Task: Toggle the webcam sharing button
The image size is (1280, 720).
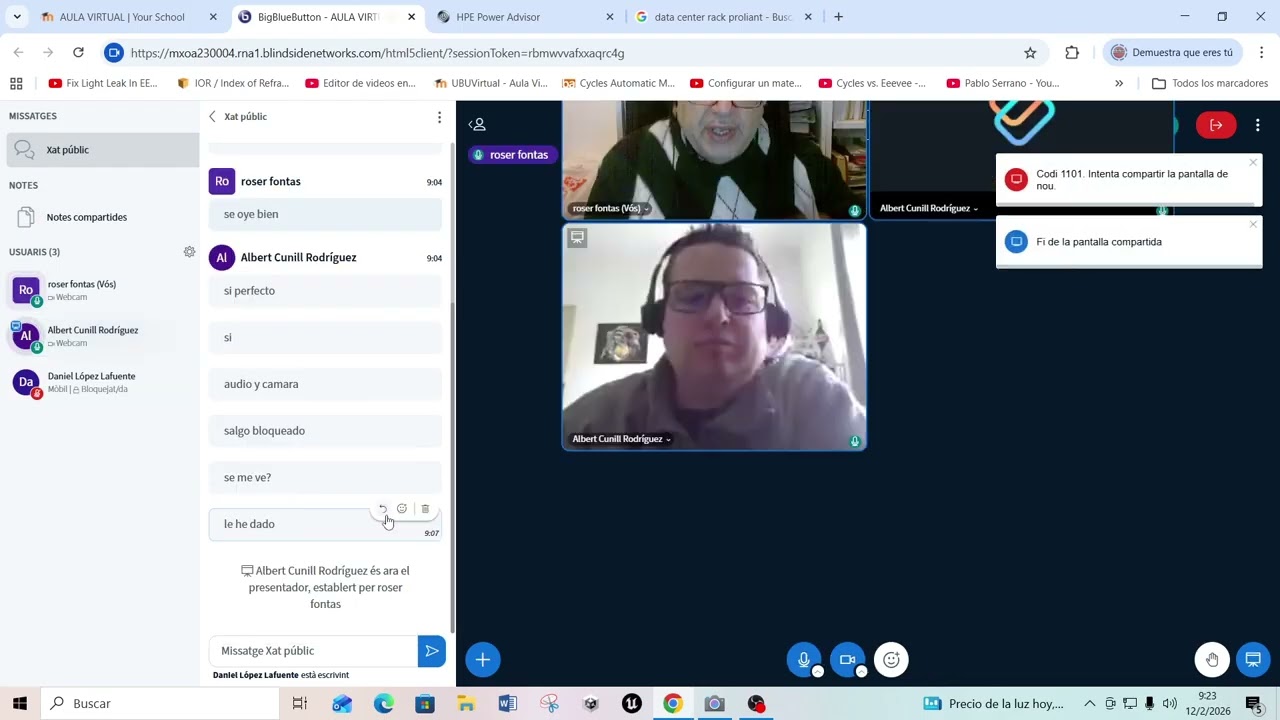Action: coord(847,659)
